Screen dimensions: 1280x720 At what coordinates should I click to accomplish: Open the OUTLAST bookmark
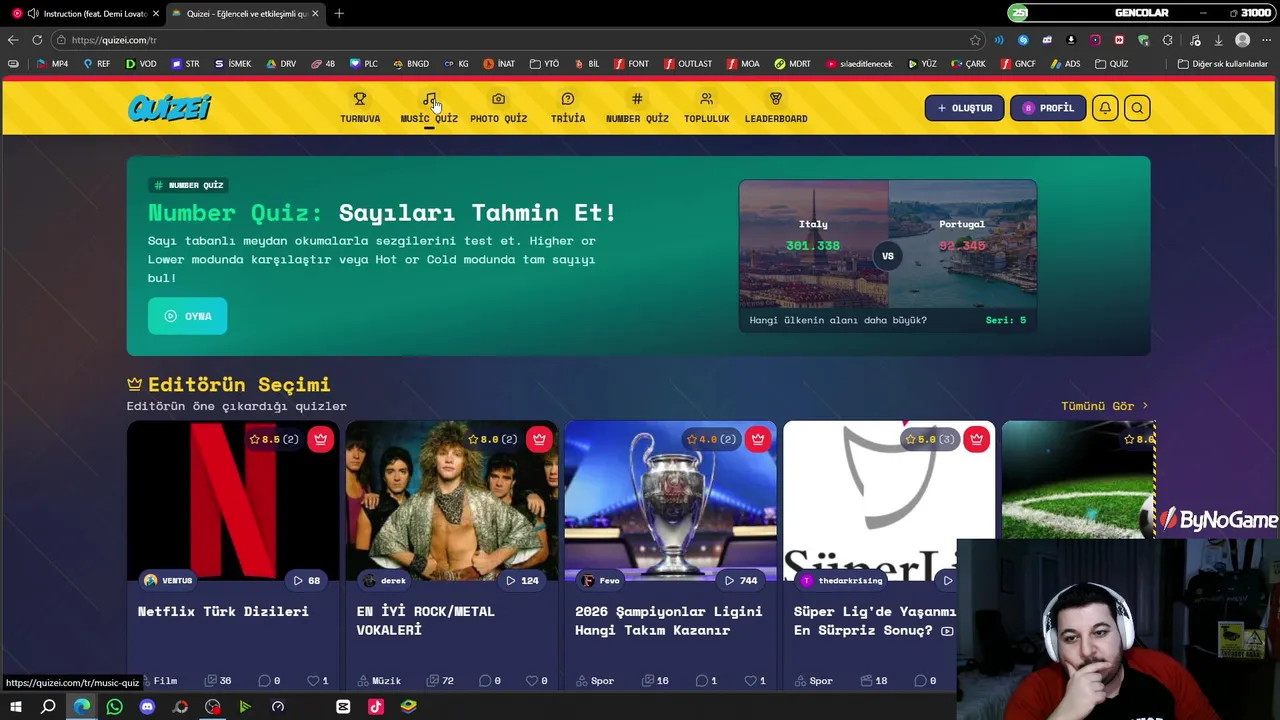click(688, 64)
